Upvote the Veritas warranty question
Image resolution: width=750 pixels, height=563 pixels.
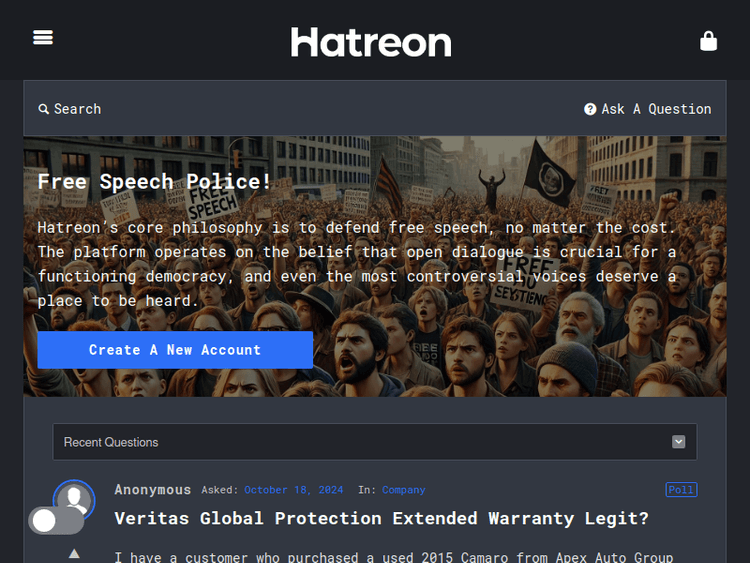click(x=74, y=554)
